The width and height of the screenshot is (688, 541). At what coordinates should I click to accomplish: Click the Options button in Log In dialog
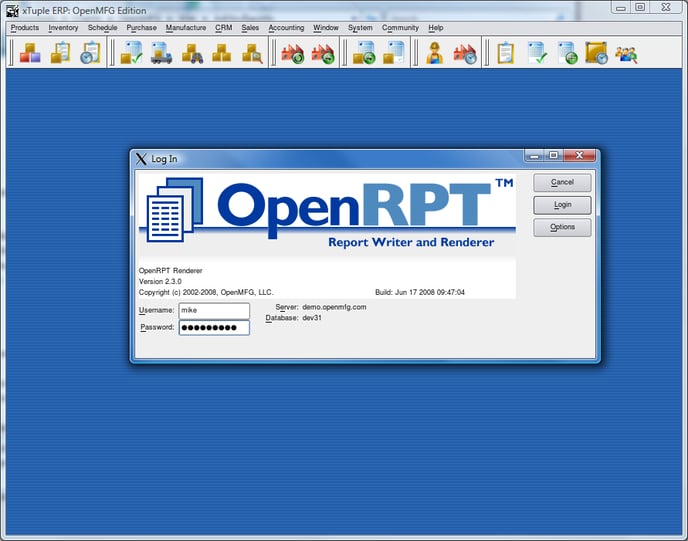tap(562, 227)
